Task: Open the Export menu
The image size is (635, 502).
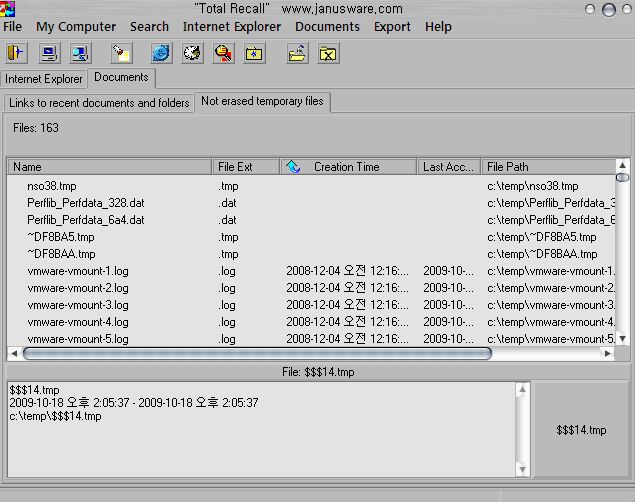Action: click(392, 27)
